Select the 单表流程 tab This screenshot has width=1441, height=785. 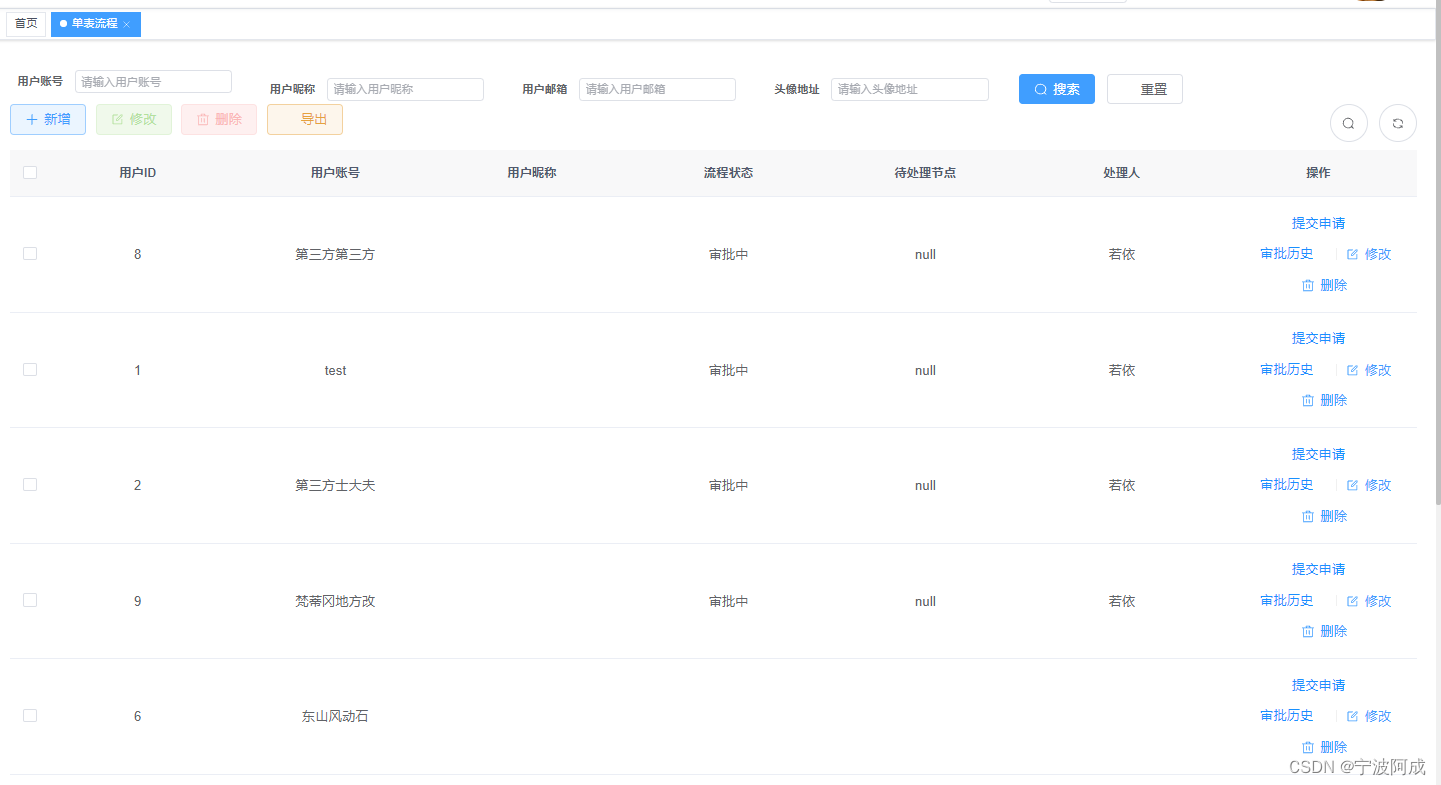tap(95, 24)
